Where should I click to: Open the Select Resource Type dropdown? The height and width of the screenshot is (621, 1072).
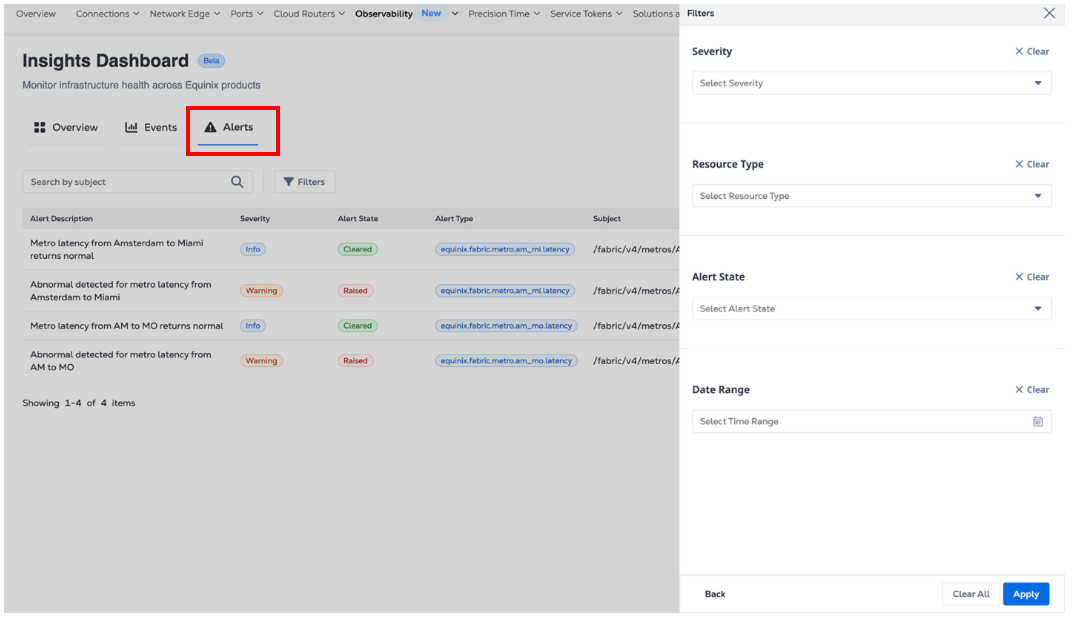(x=872, y=196)
